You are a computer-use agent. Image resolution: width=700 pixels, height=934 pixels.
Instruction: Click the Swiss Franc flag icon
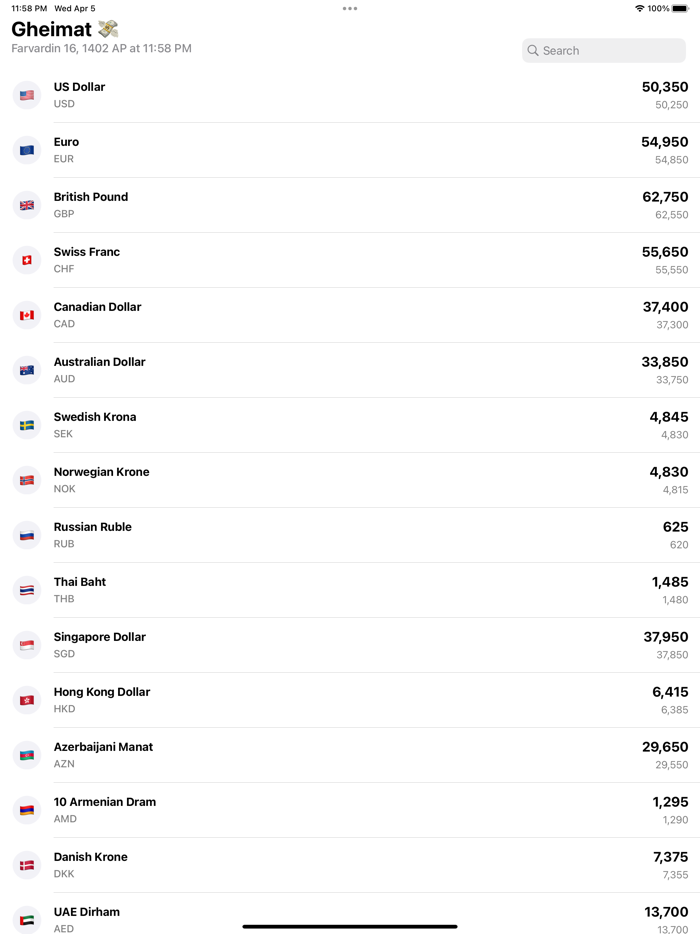click(x=27, y=260)
